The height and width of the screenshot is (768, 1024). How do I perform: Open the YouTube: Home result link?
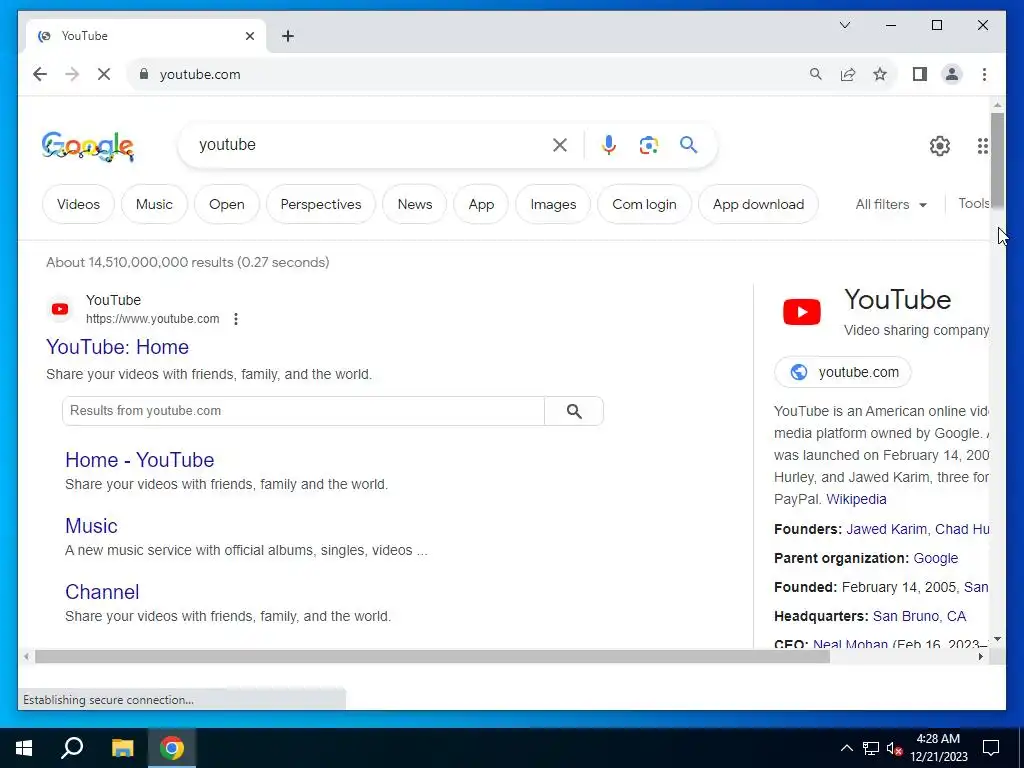pyautogui.click(x=118, y=347)
